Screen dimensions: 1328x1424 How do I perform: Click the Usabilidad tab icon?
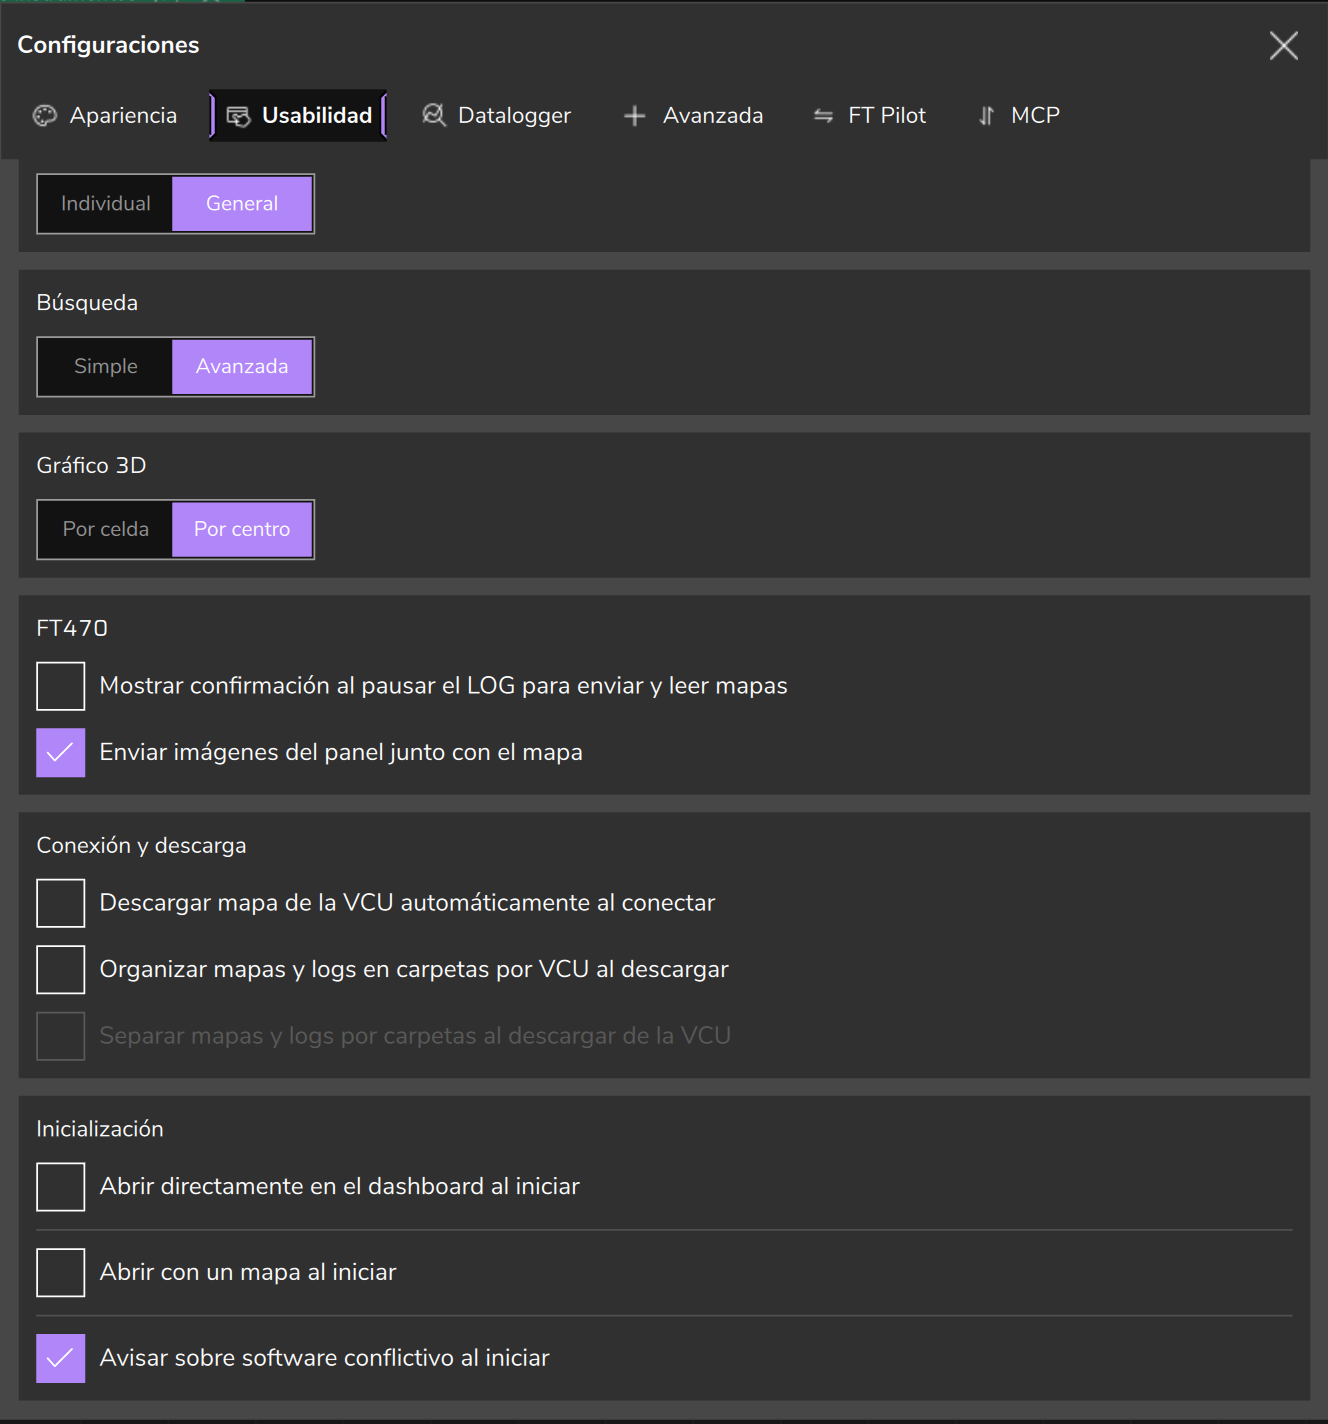238,117
